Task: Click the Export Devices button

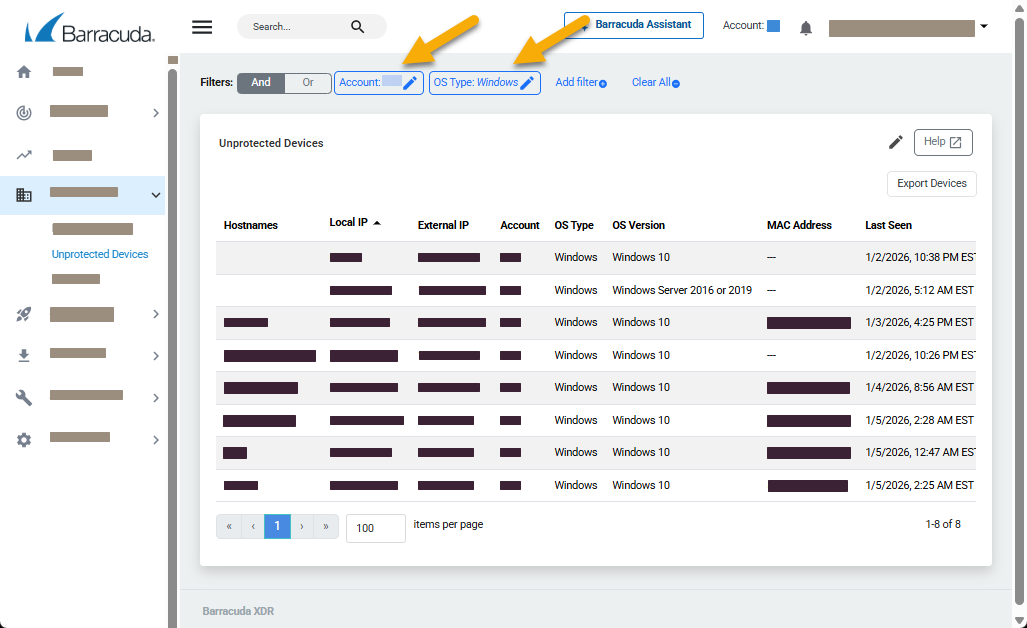Action: coord(931,184)
